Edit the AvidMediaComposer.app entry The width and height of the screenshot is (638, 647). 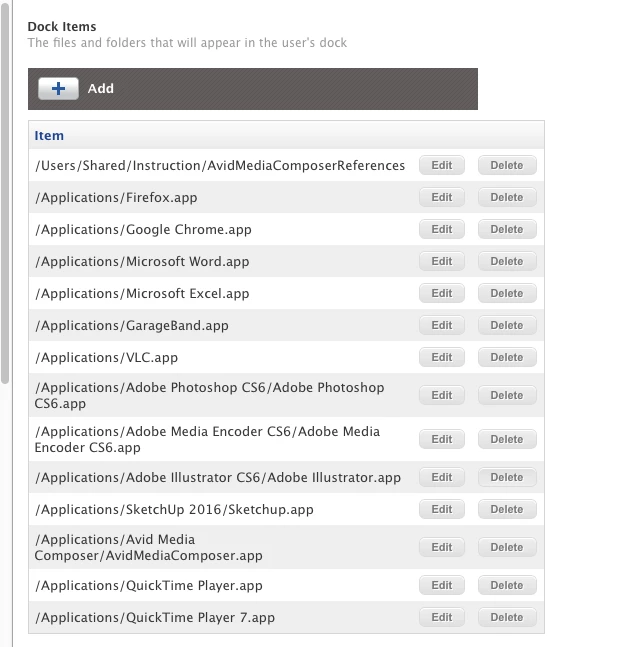[x=442, y=547]
